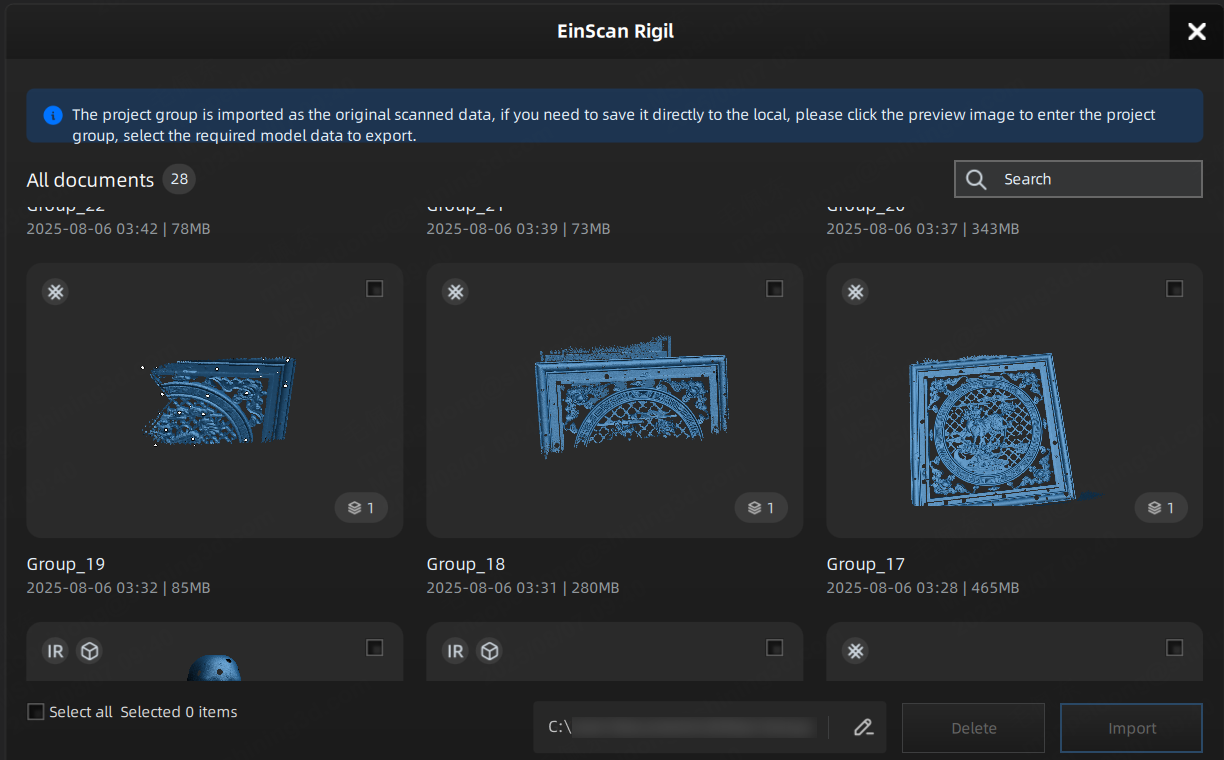The height and width of the screenshot is (760, 1224).
Task: Click the pencil icon to edit path
Action: point(863,728)
